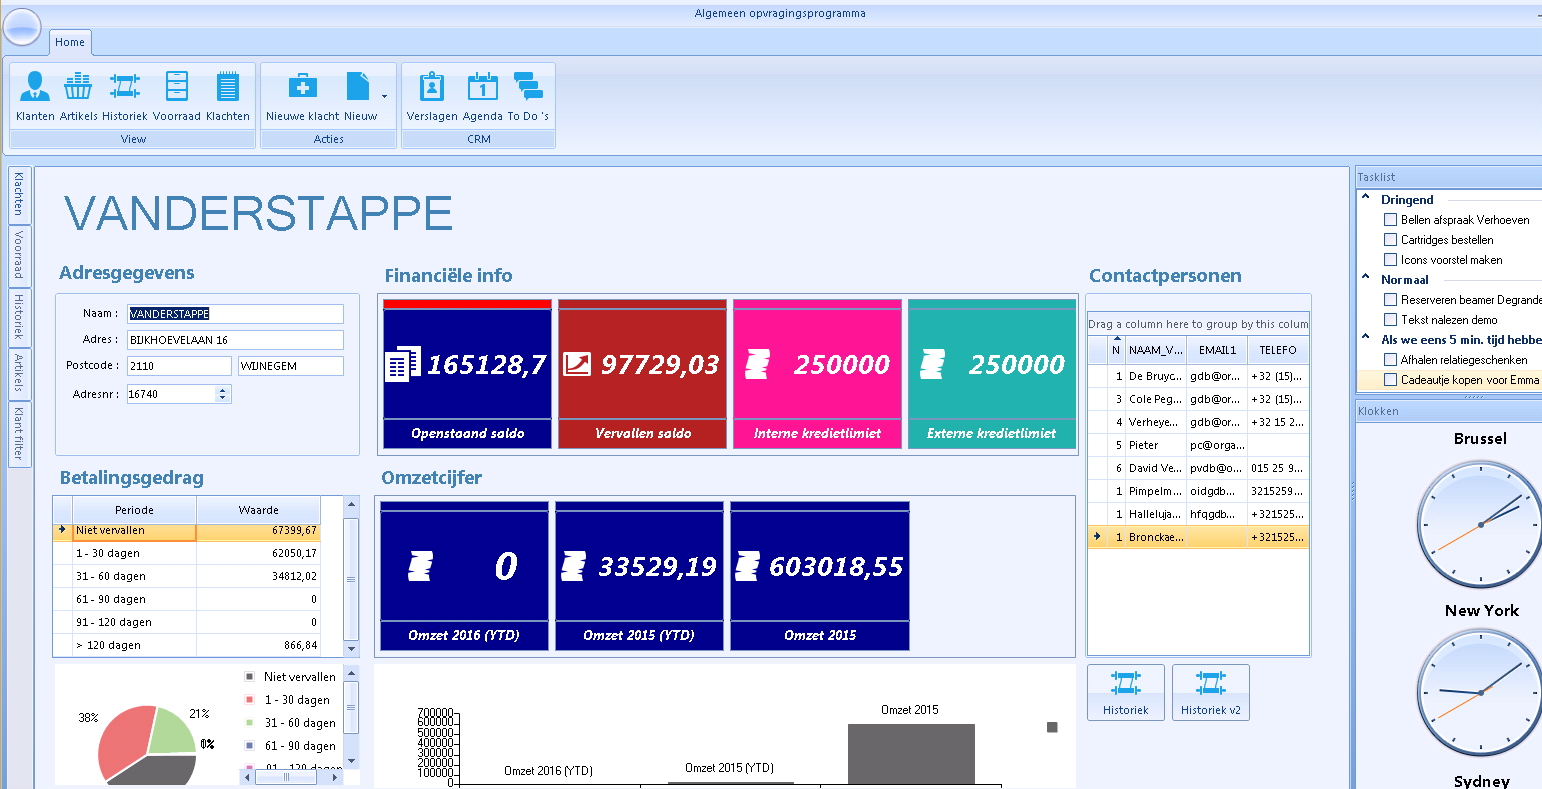The height and width of the screenshot is (789, 1542).
Task: Click the round application menu orb
Action: coord(22,26)
